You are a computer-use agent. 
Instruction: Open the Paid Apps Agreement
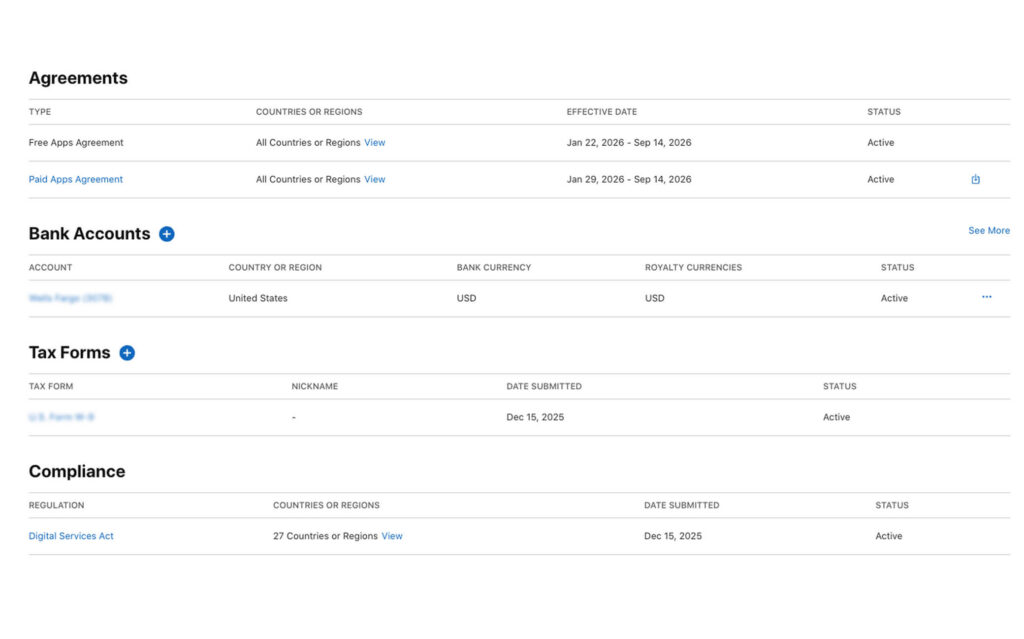(x=76, y=179)
